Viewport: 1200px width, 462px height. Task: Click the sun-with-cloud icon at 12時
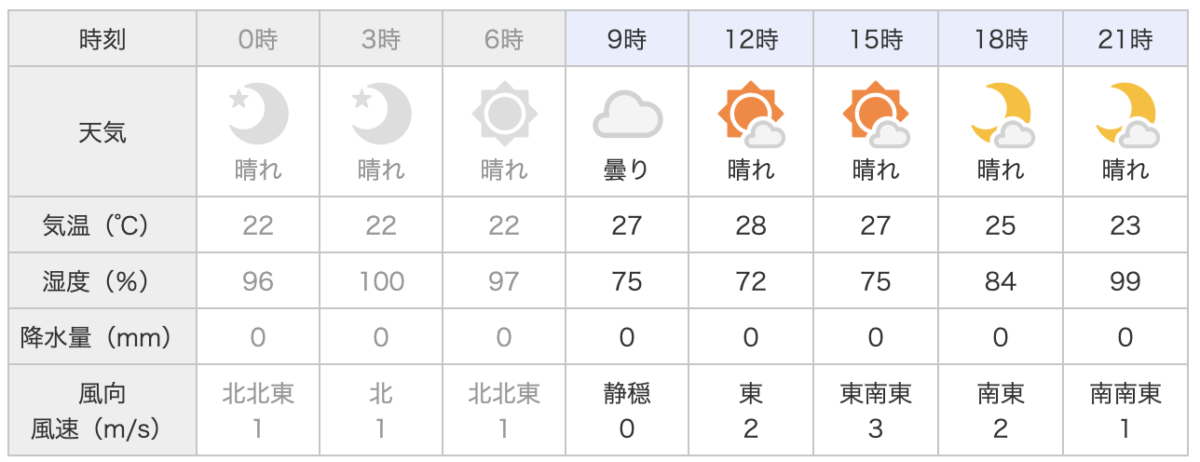pyautogui.click(x=751, y=114)
